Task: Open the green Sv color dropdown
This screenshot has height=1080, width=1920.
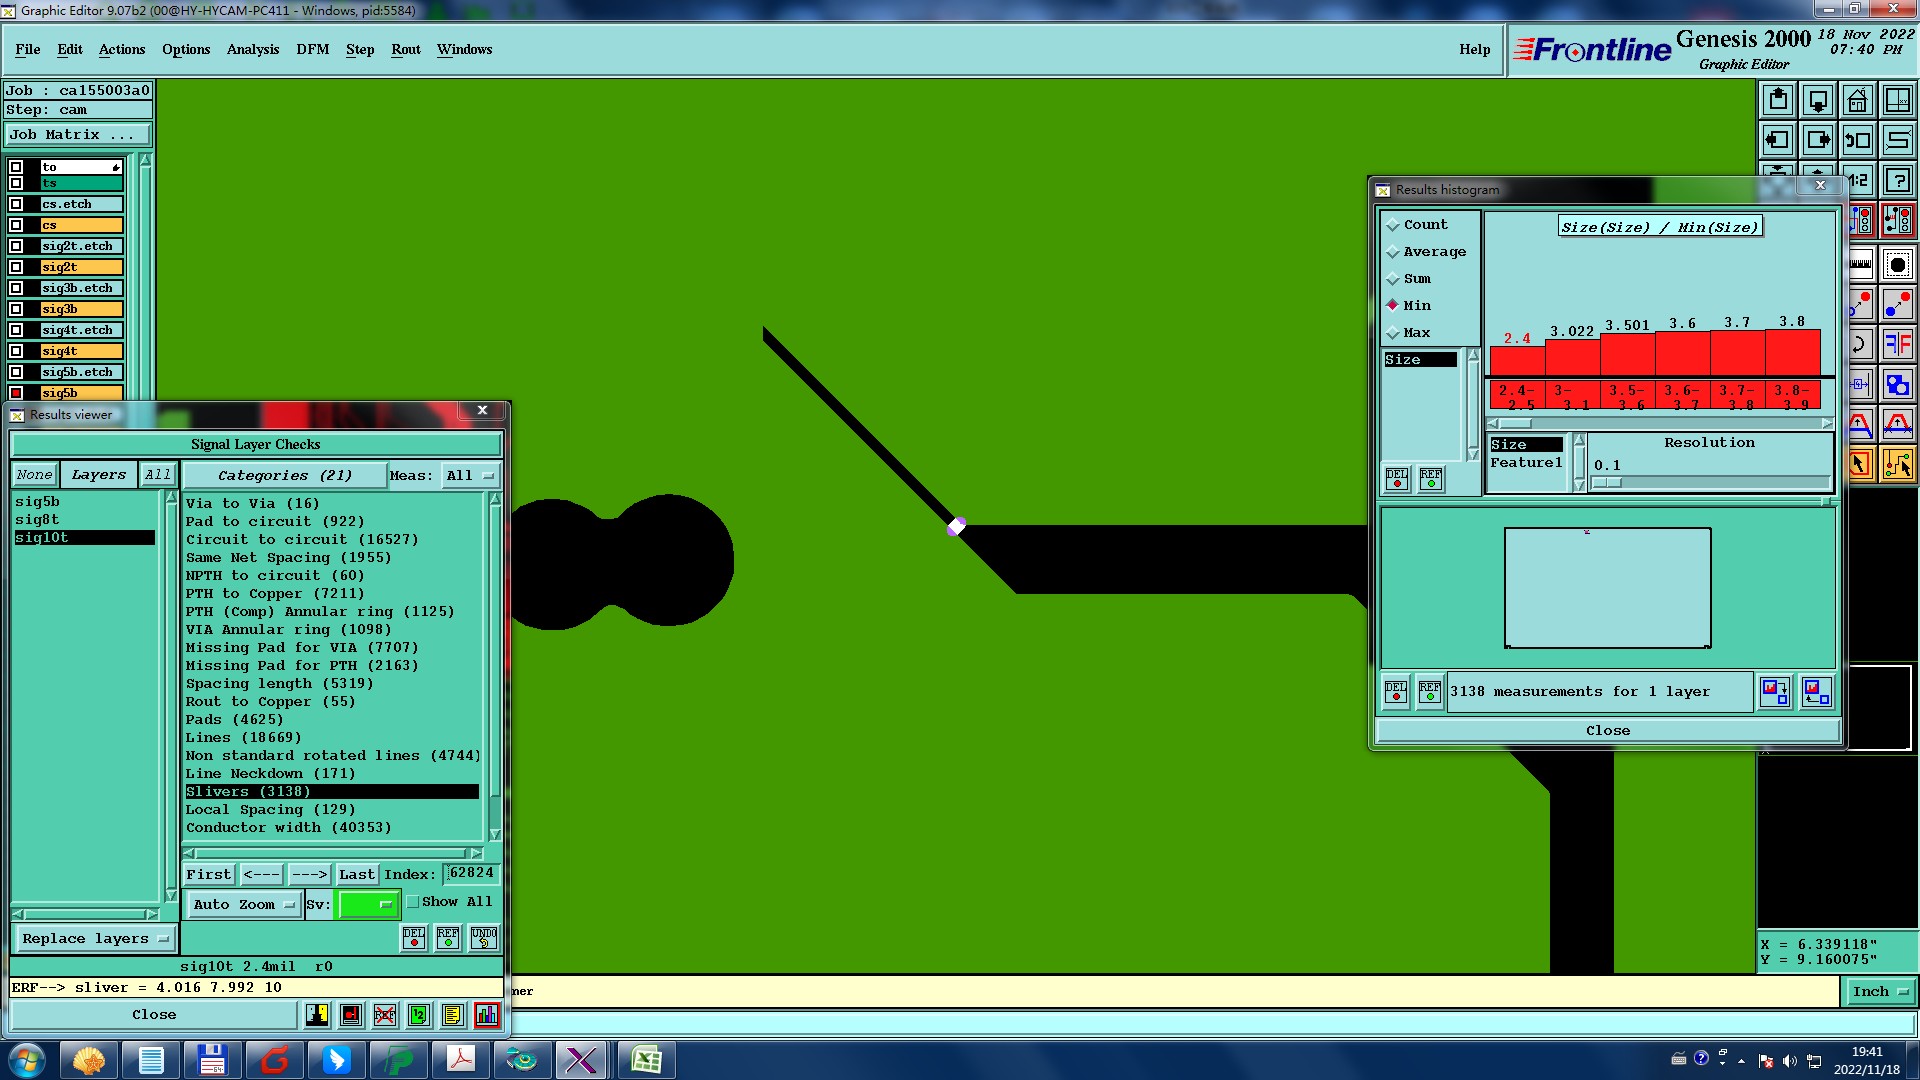Action: 369,905
